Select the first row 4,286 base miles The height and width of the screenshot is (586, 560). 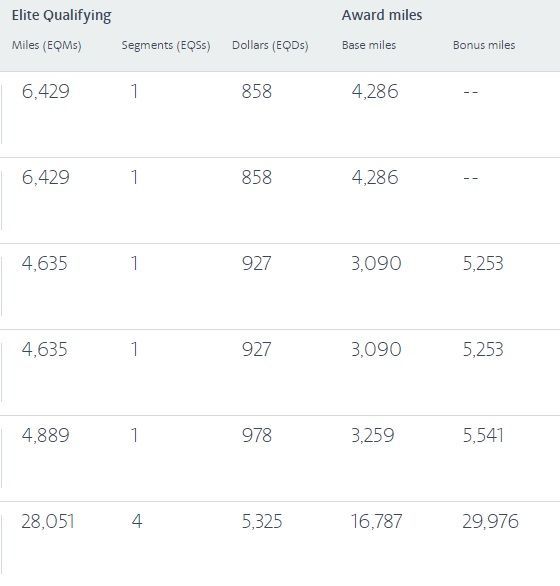point(375,92)
